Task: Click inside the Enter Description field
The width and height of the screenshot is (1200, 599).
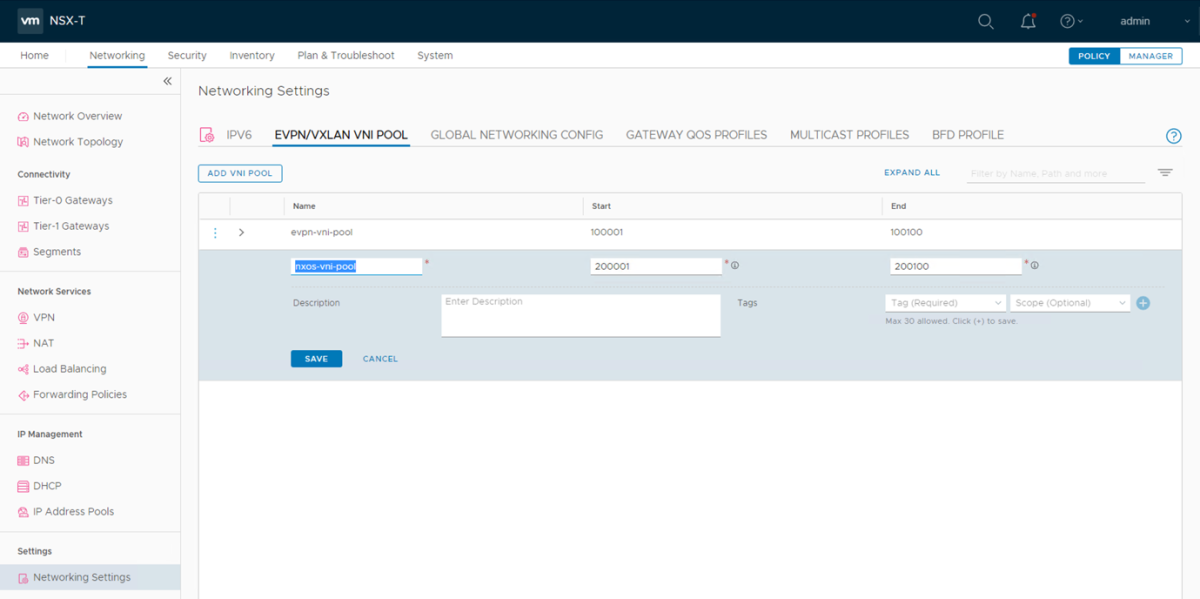Action: 580,314
